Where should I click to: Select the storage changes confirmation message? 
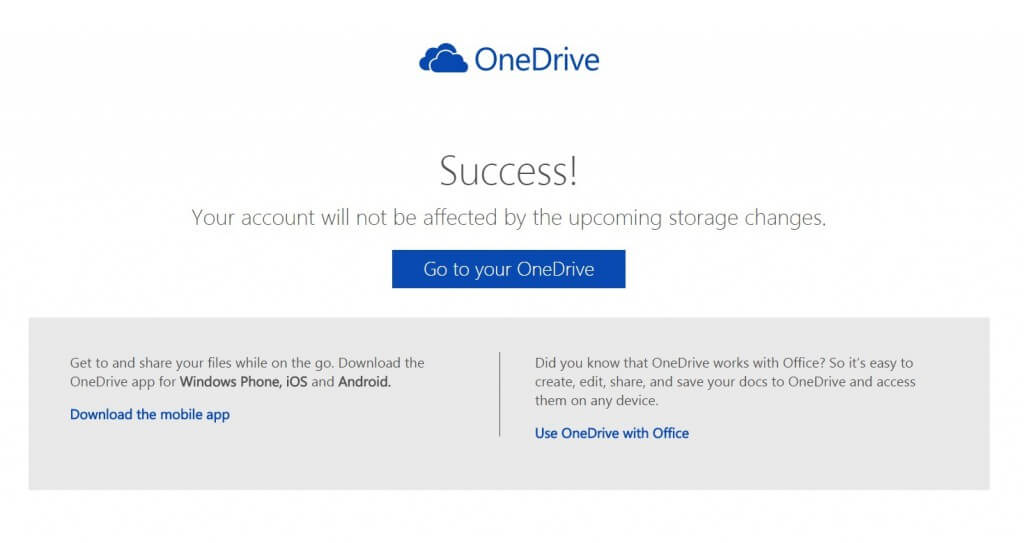(508, 218)
